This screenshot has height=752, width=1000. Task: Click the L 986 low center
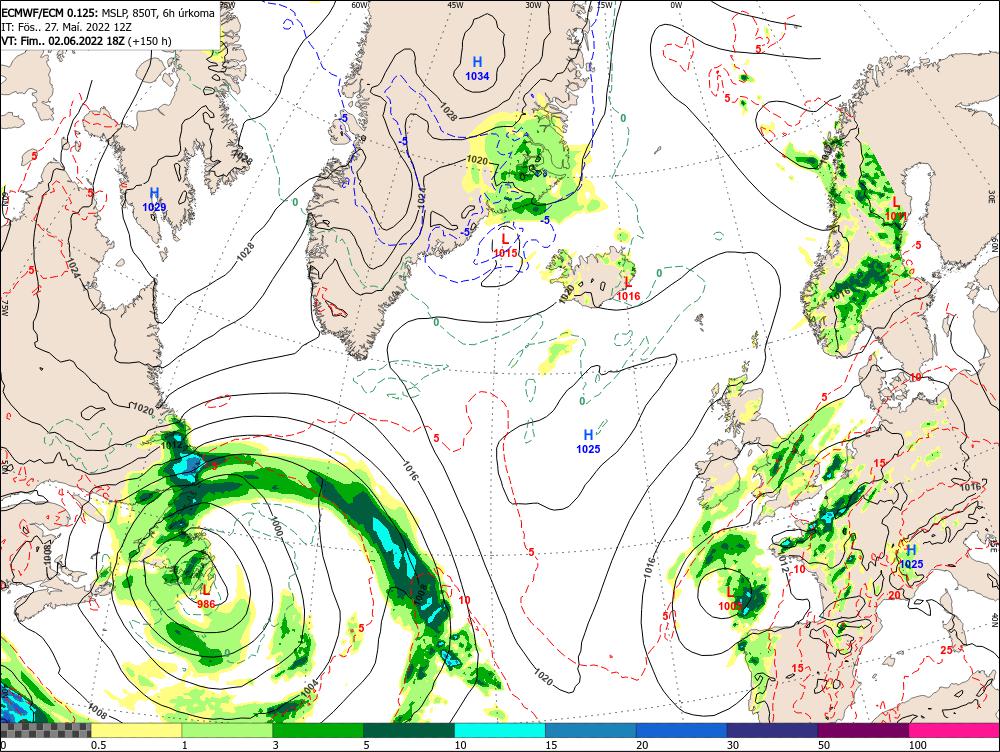206,597
